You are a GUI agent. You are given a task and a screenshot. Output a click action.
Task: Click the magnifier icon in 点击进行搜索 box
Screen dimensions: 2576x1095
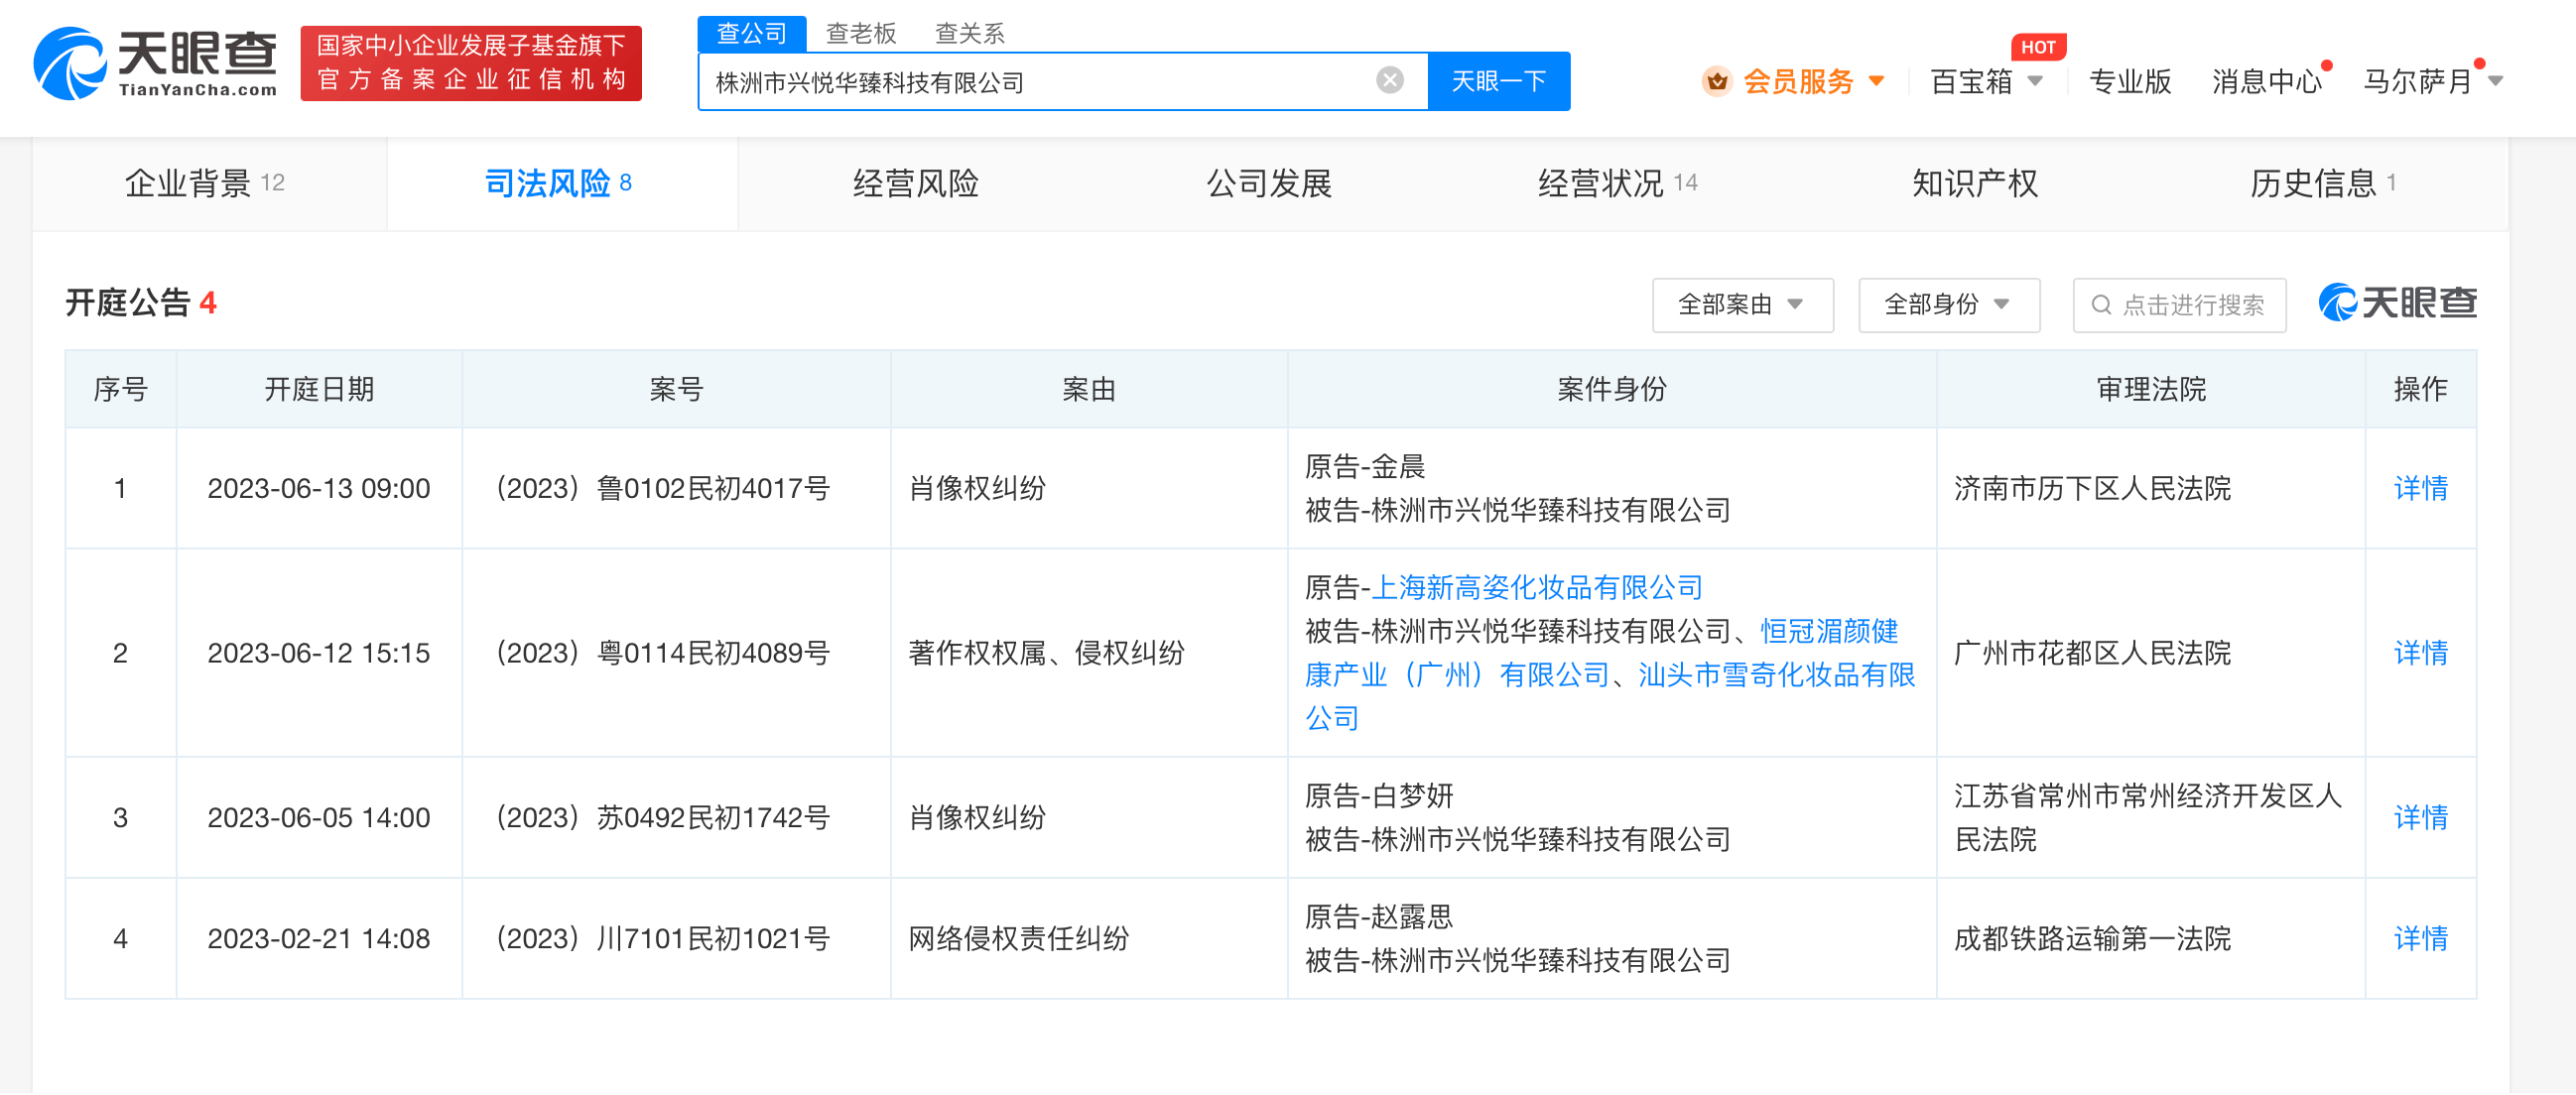pos(2101,305)
